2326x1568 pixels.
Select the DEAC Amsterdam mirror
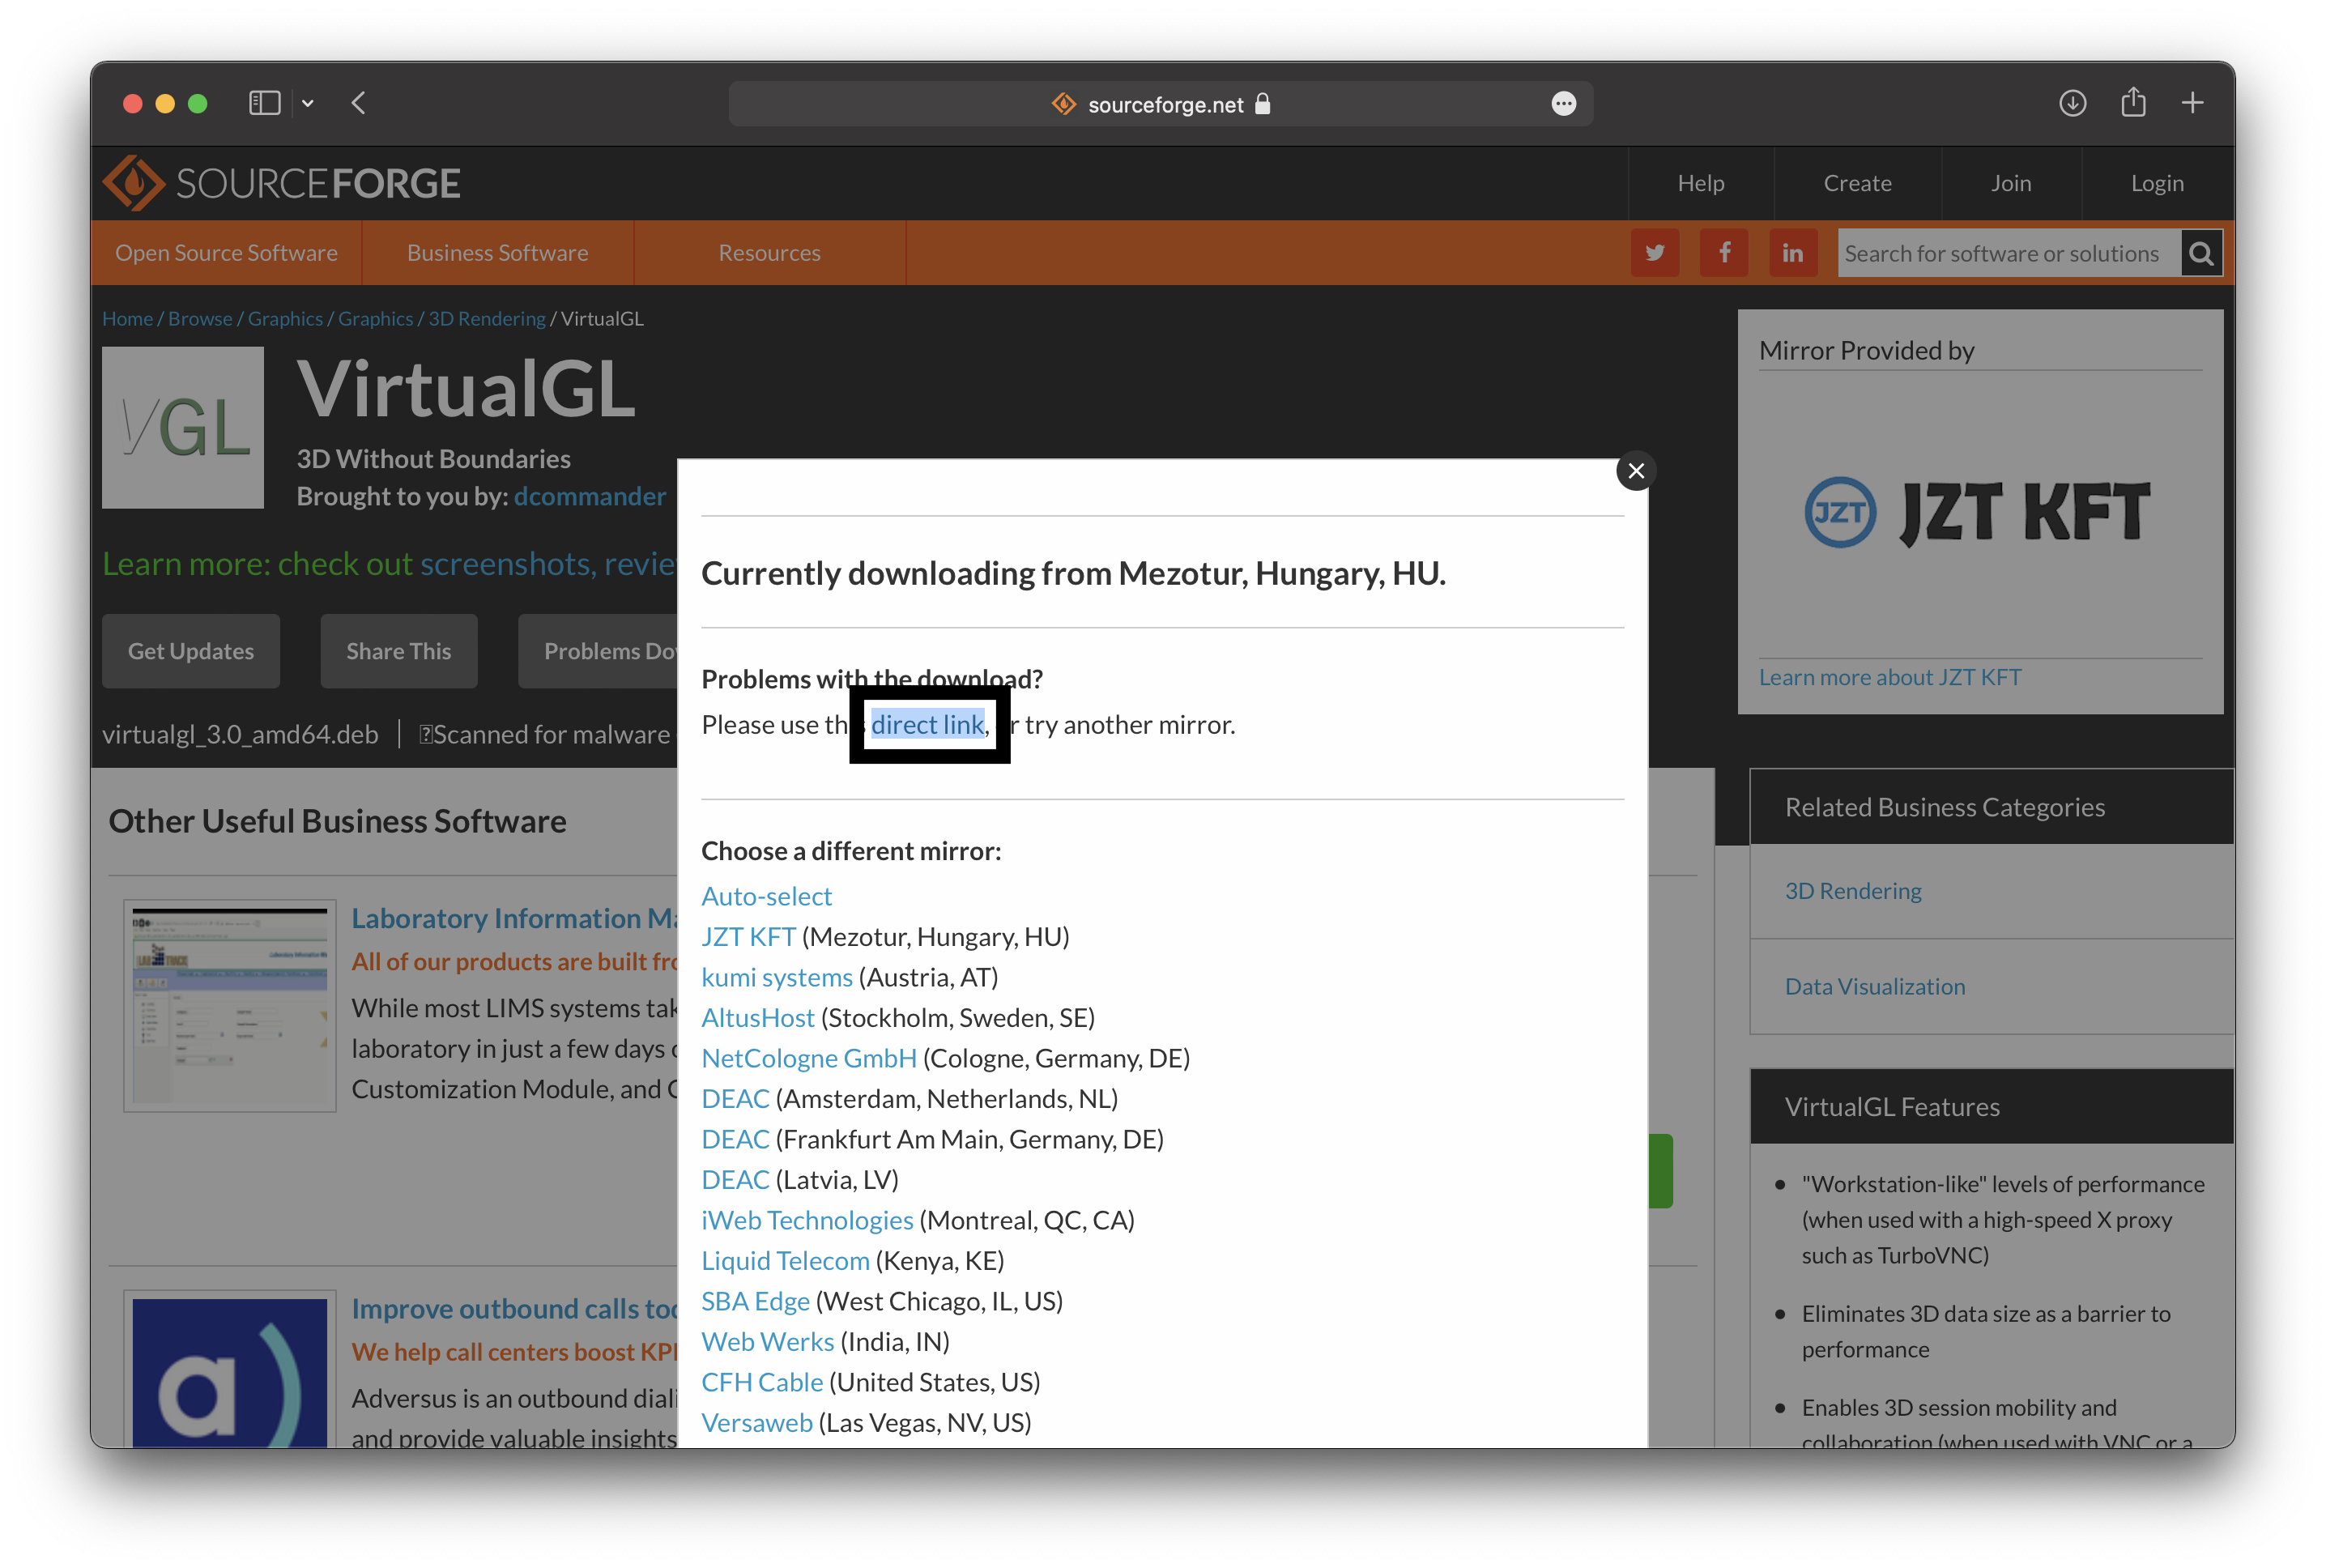point(735,1099)
